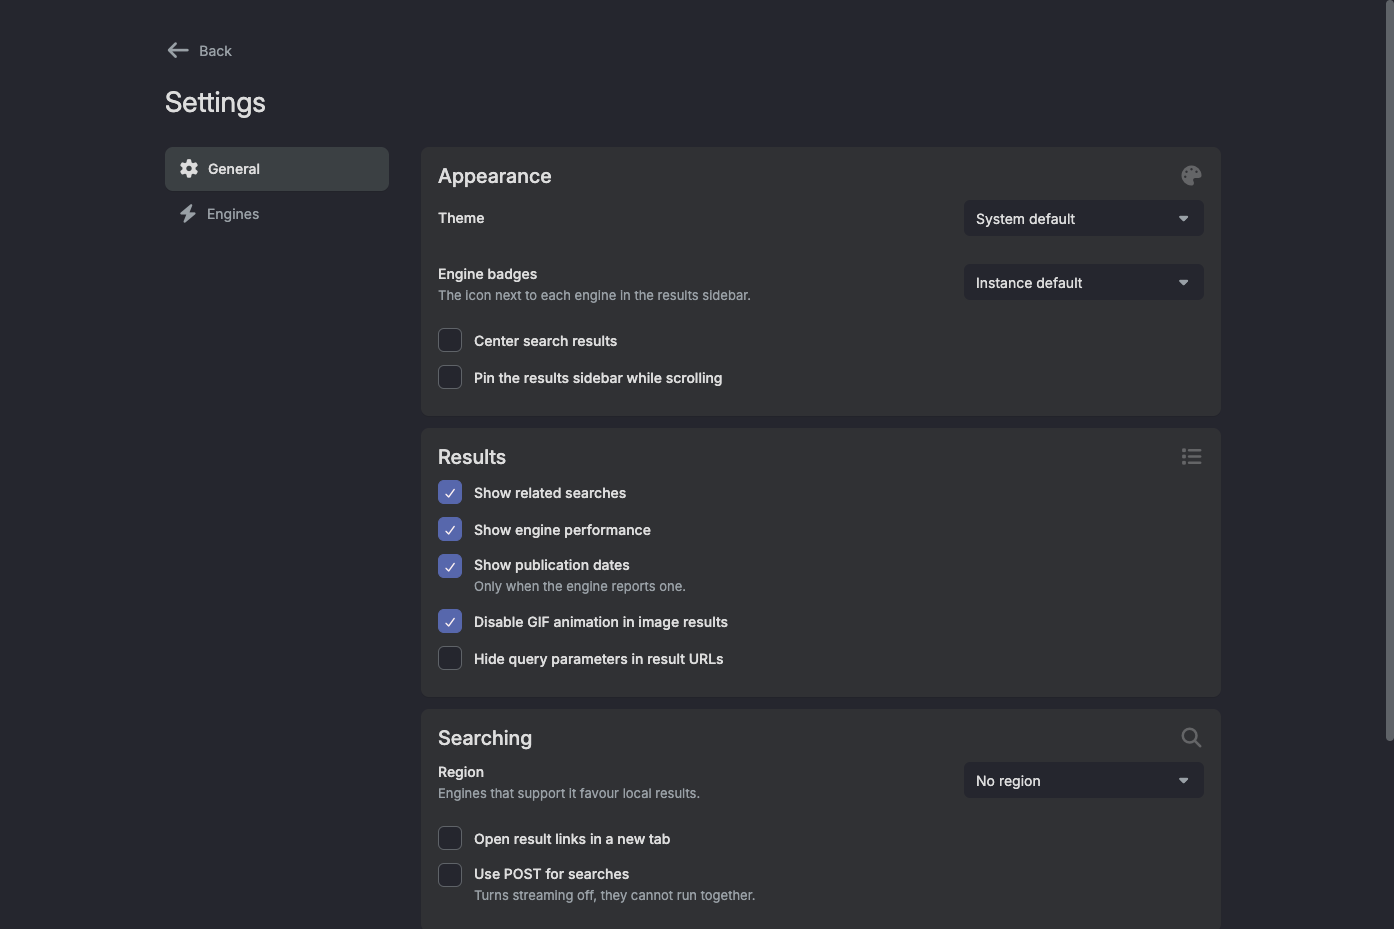Click the Searching magnifier icon
The image size is (1394, 929).
point(1191,738)
